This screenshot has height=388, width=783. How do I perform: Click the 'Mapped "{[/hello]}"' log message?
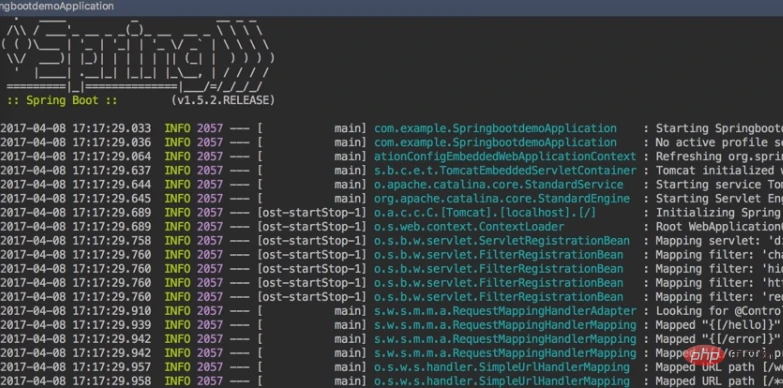coord(718,325)
